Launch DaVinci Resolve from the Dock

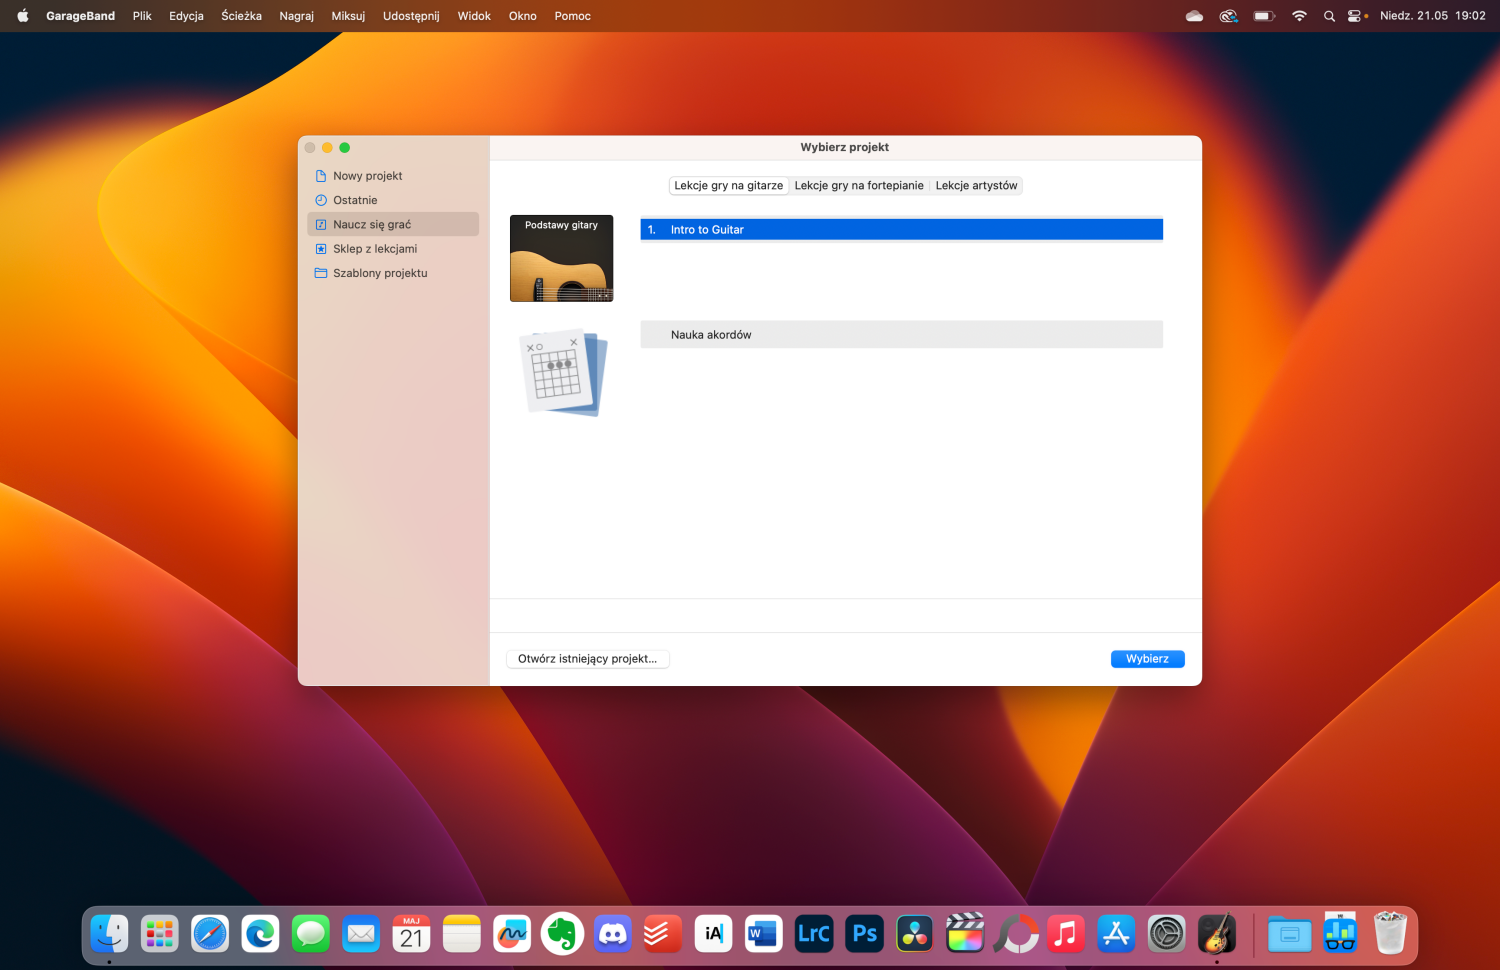click(x=915, y=935)
